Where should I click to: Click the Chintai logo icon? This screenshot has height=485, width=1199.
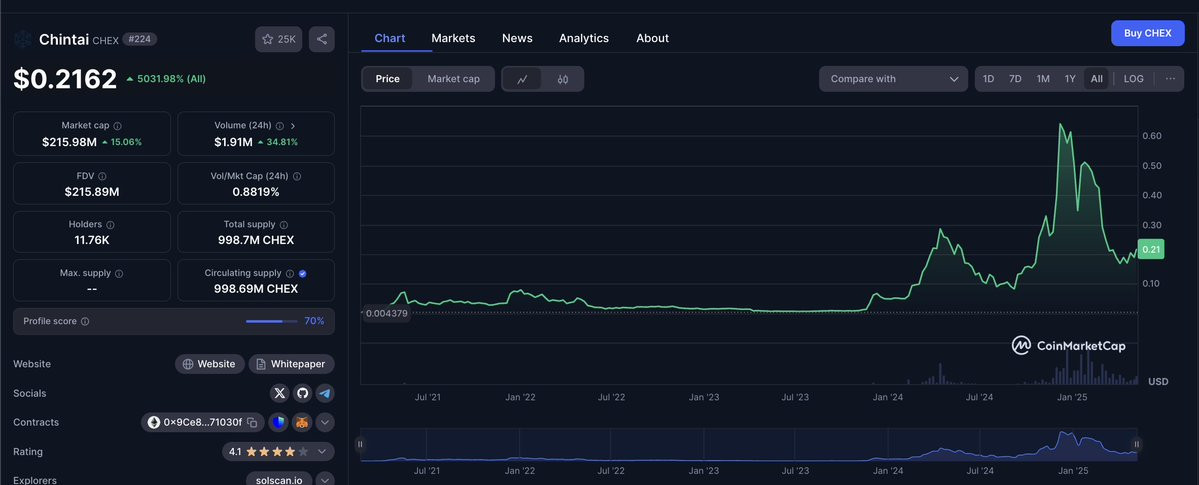(22, 39)
